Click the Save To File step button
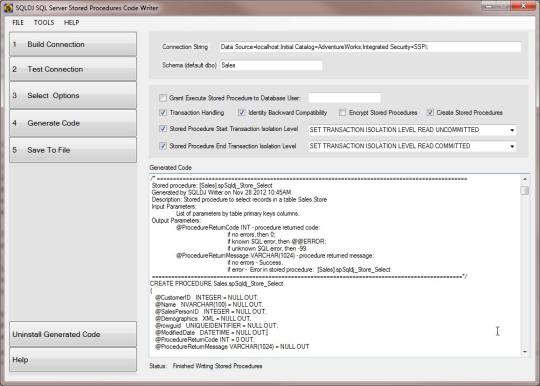This screenshot has width=540, height=386. pyautogui.click(x=73, y=150)
